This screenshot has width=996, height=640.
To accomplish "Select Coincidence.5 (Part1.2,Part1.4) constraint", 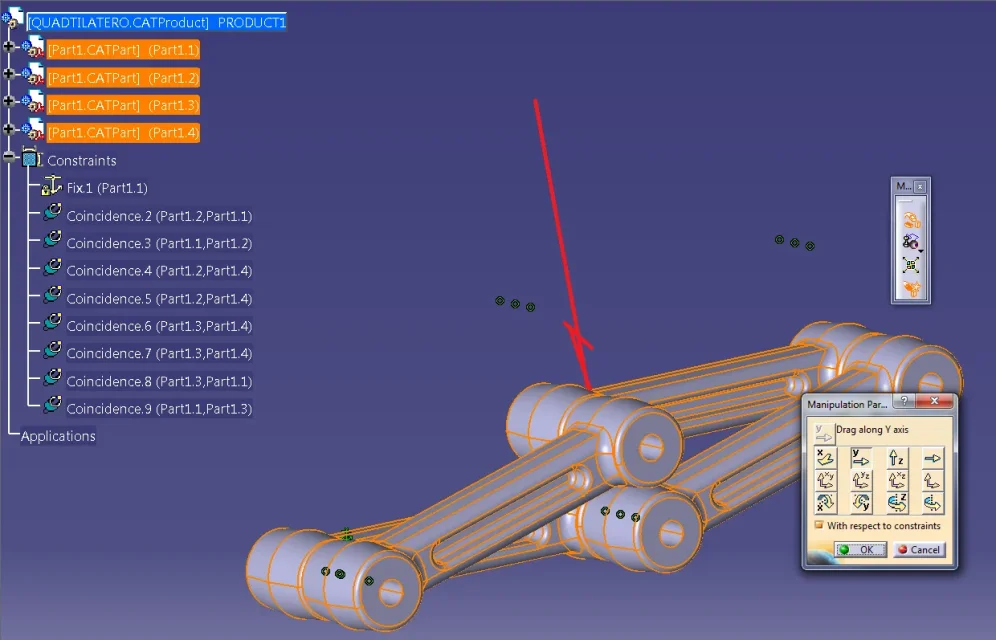I will tap(159, 298).
